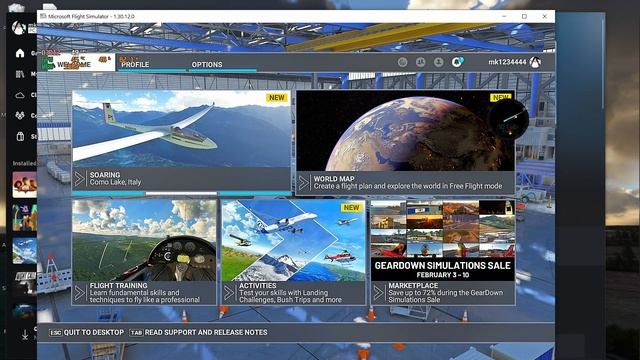The image size is (640, 360).
Task: Select the first installed game thumbnail in the Xbox app
Action: [x=24, y=184]
